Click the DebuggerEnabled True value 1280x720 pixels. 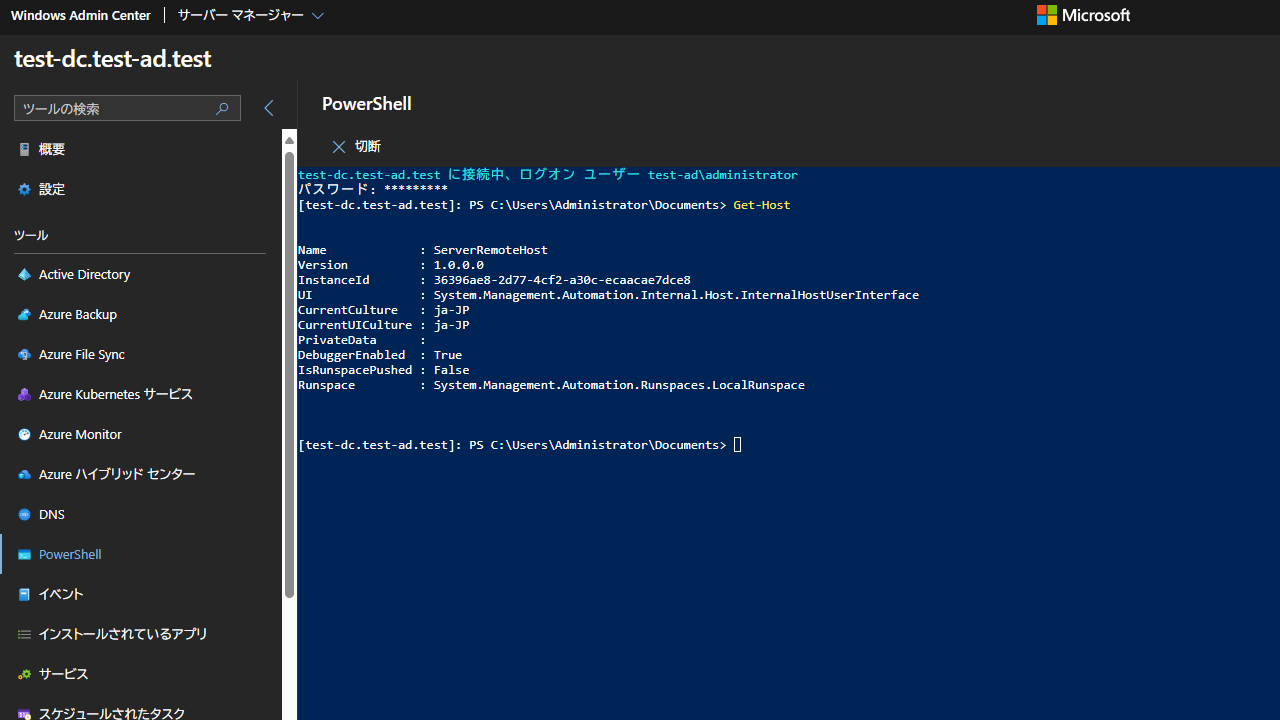(447, 355)
